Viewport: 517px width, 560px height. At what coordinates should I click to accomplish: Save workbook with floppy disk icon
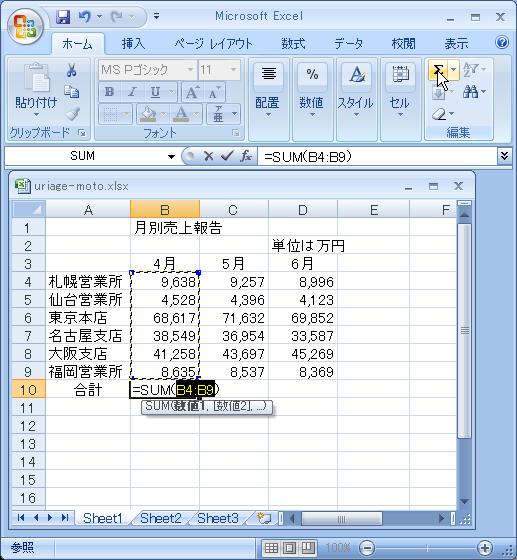click(63, 17)
